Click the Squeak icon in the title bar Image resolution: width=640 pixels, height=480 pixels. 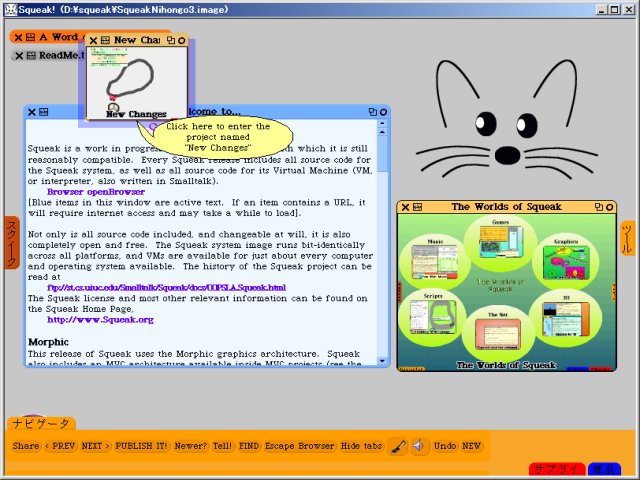point(11,9)
